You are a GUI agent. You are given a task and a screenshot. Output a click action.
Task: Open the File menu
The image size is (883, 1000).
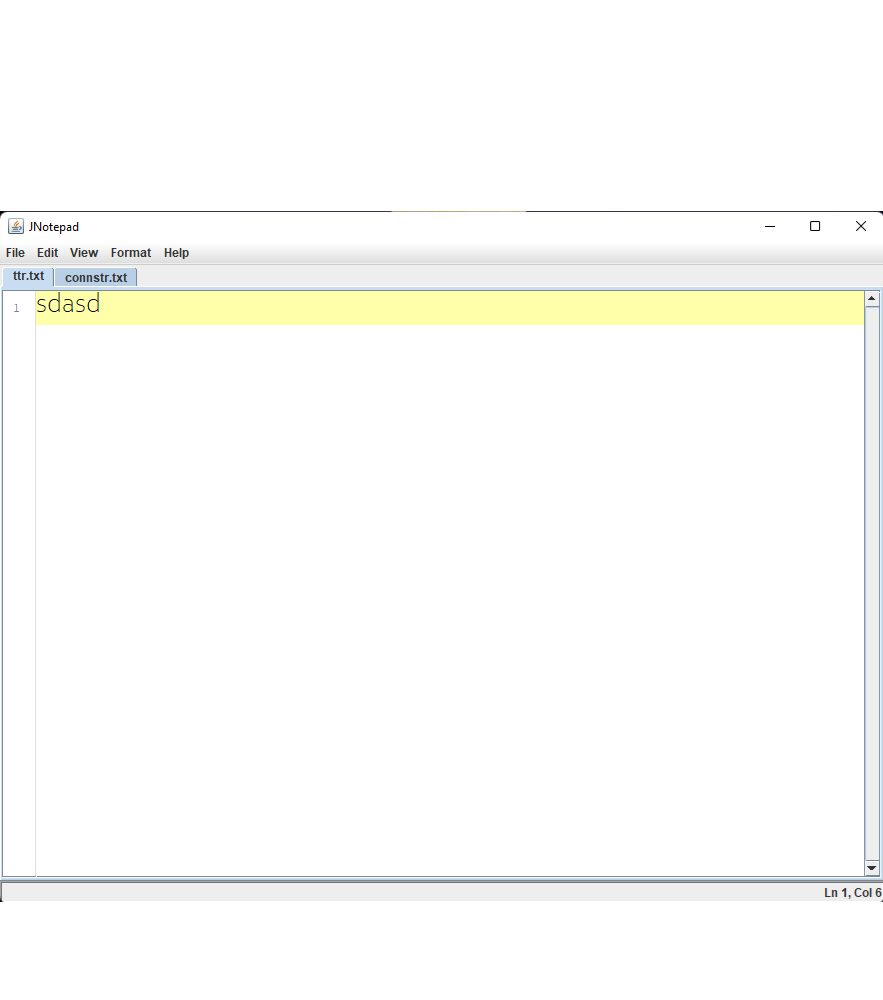coord(15,253)
